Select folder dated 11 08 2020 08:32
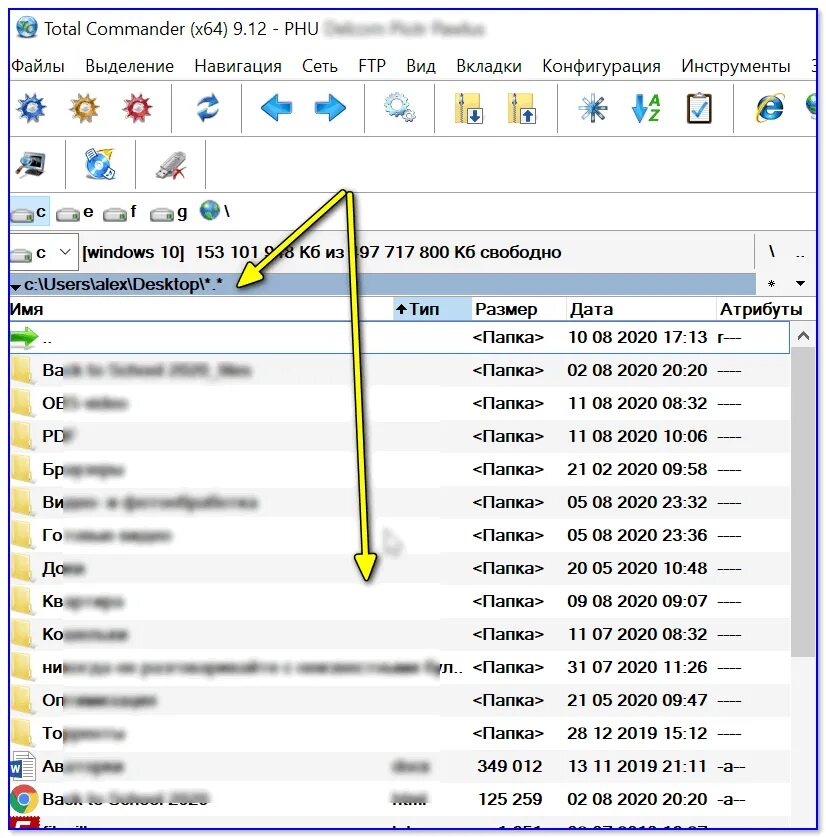 (399, 403)
